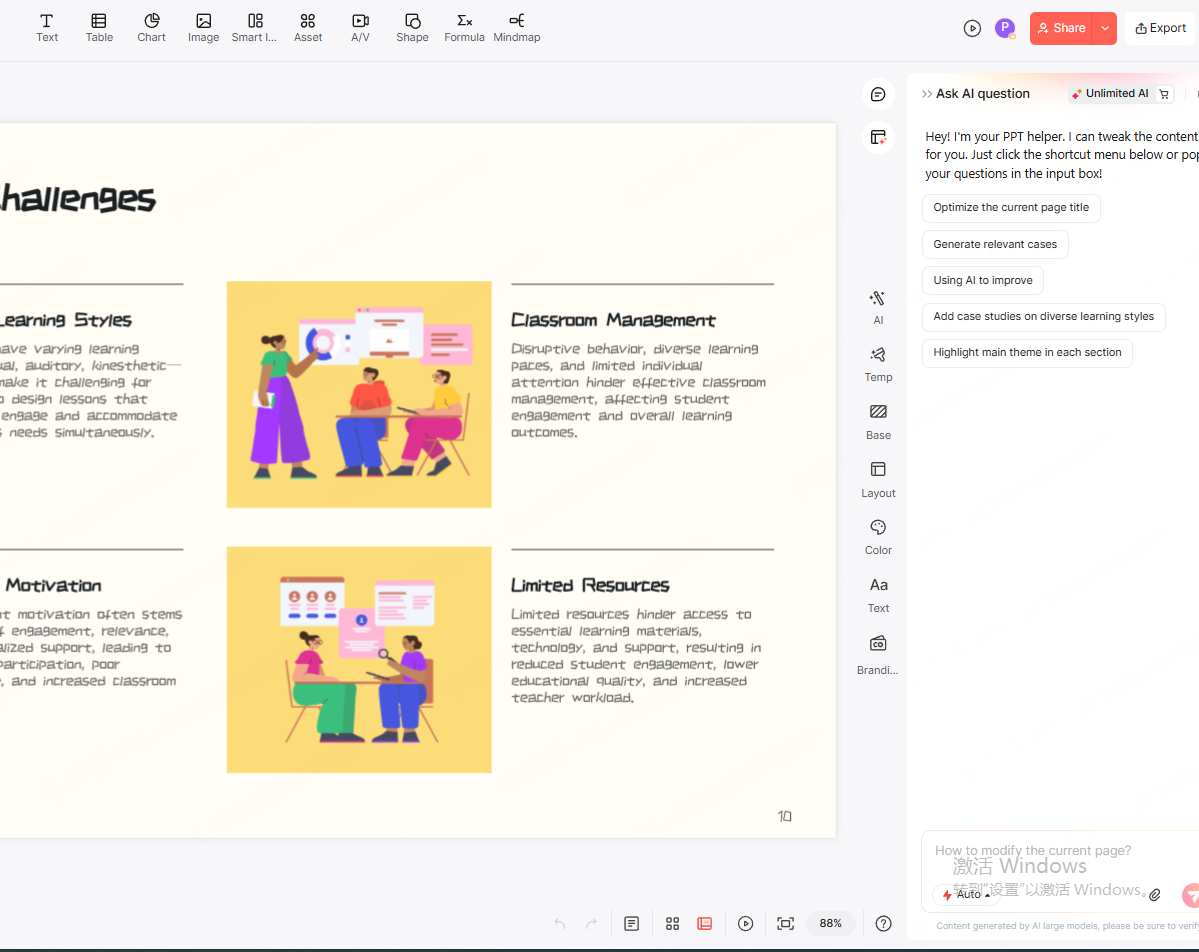Viewport: 1199px width, 952px height.
Task: Click the Export button
Action: (x=1160, y=28)
